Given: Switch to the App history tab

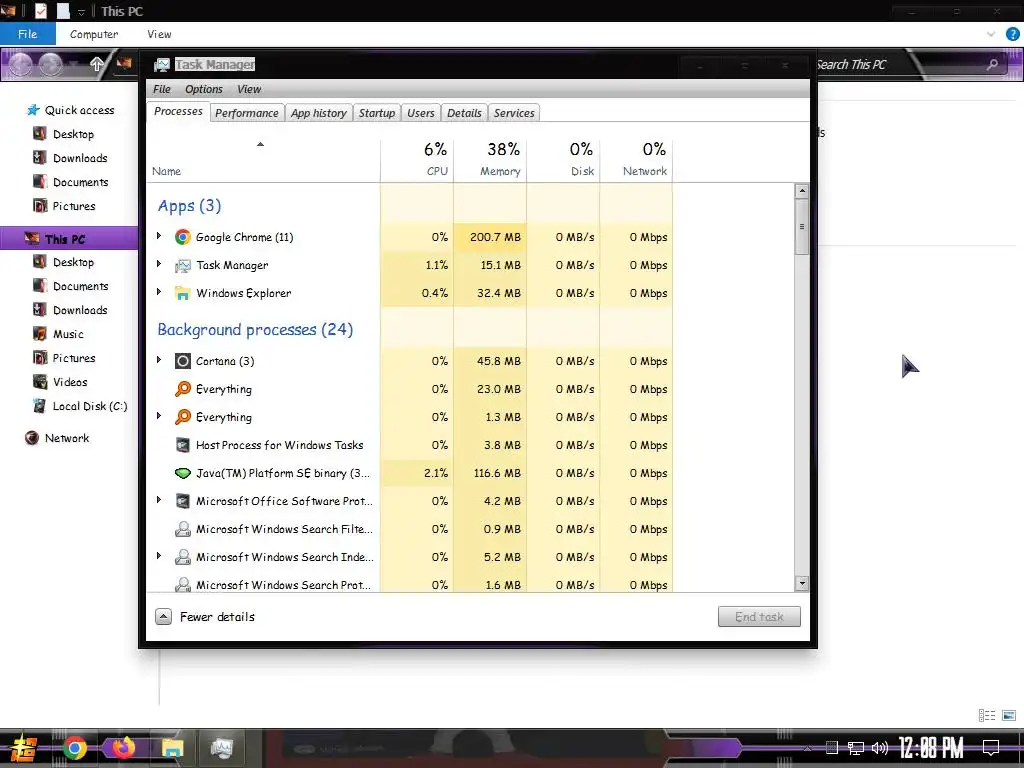Looking at the screenshot, I should [x=319, y=113].
